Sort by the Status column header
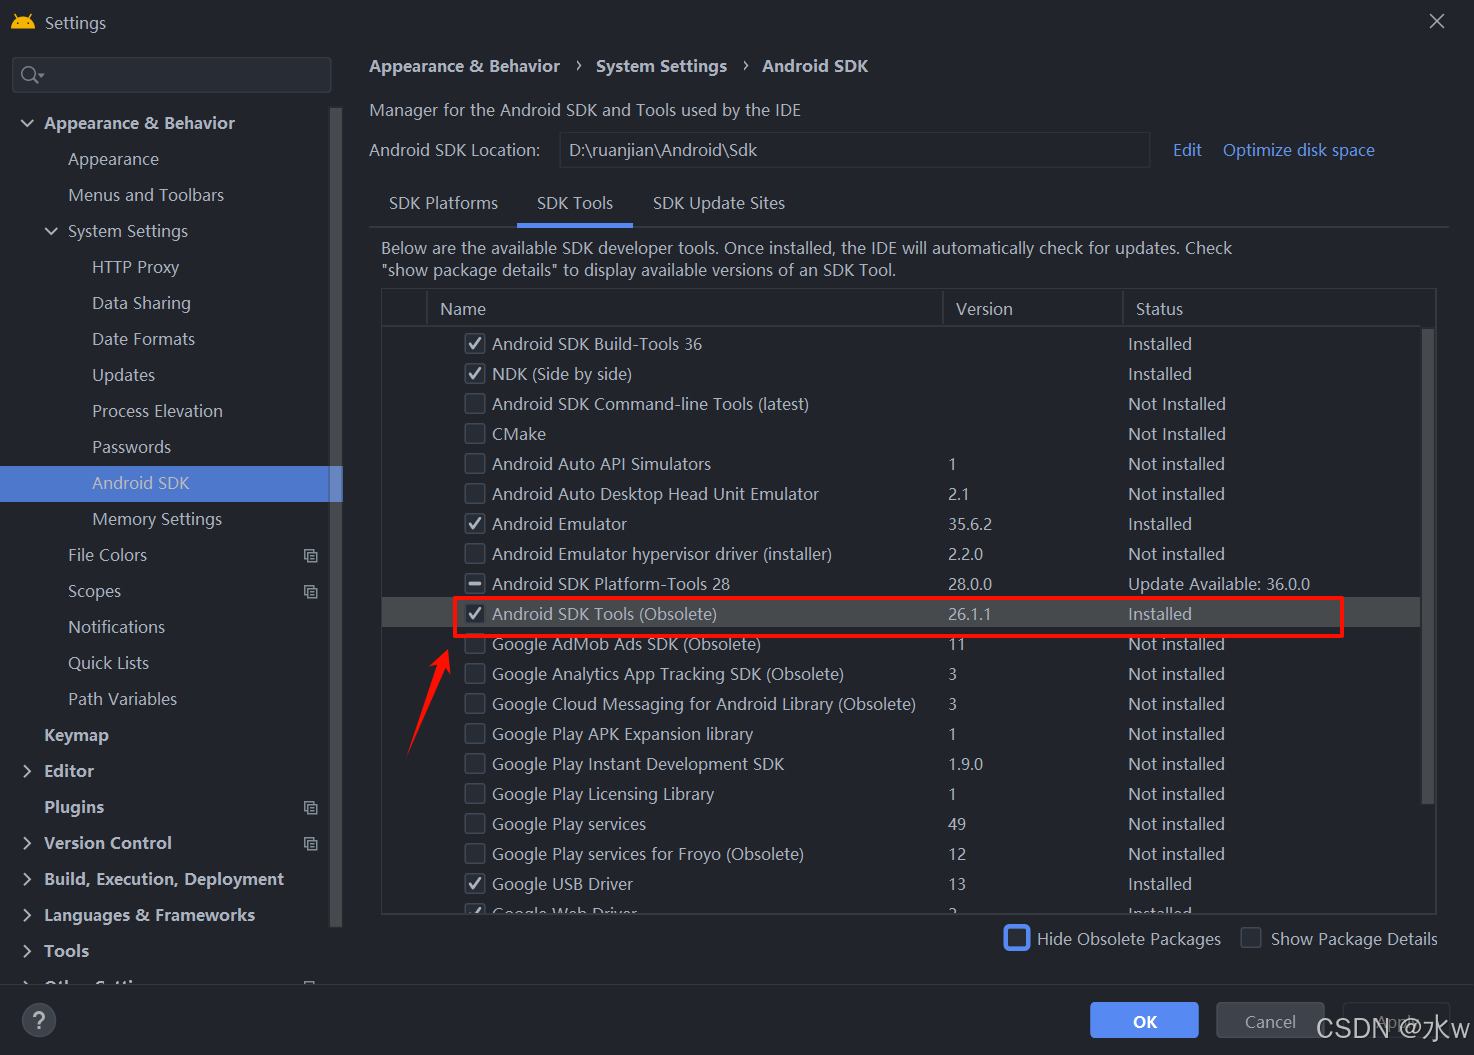The height and width of the screenshot is (1055, 1474). pyautogui.click(x=1278, y=309)
